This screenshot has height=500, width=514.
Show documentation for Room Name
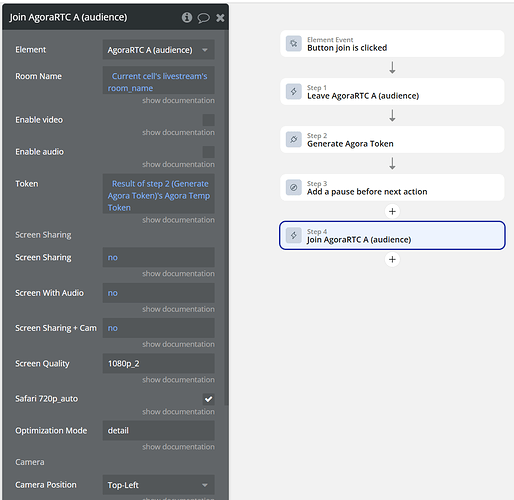(x=178, y=101)
